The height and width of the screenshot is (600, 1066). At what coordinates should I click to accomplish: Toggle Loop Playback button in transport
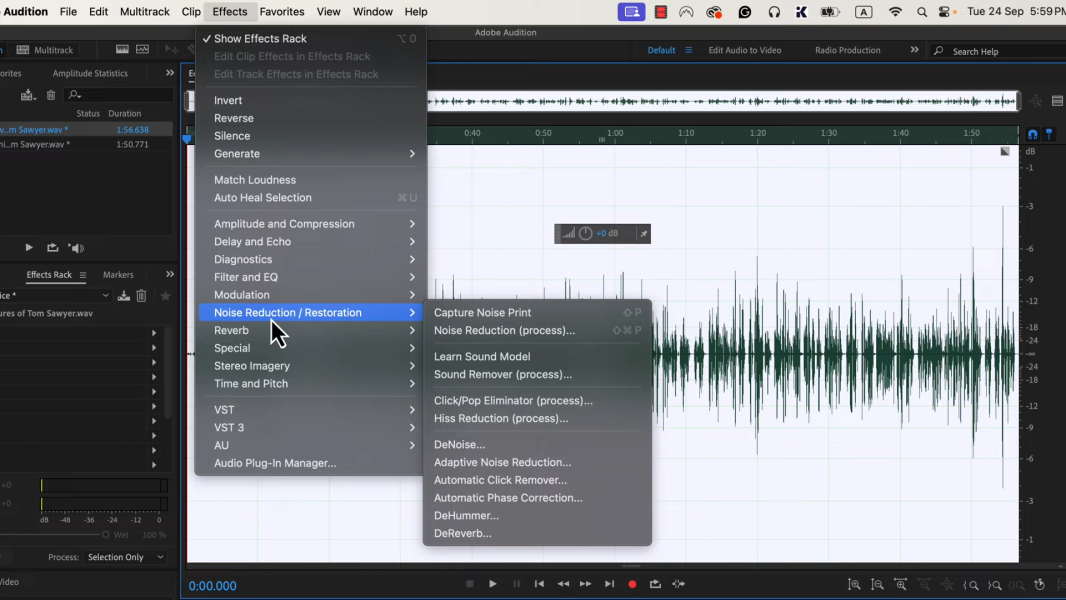point(655,584)
